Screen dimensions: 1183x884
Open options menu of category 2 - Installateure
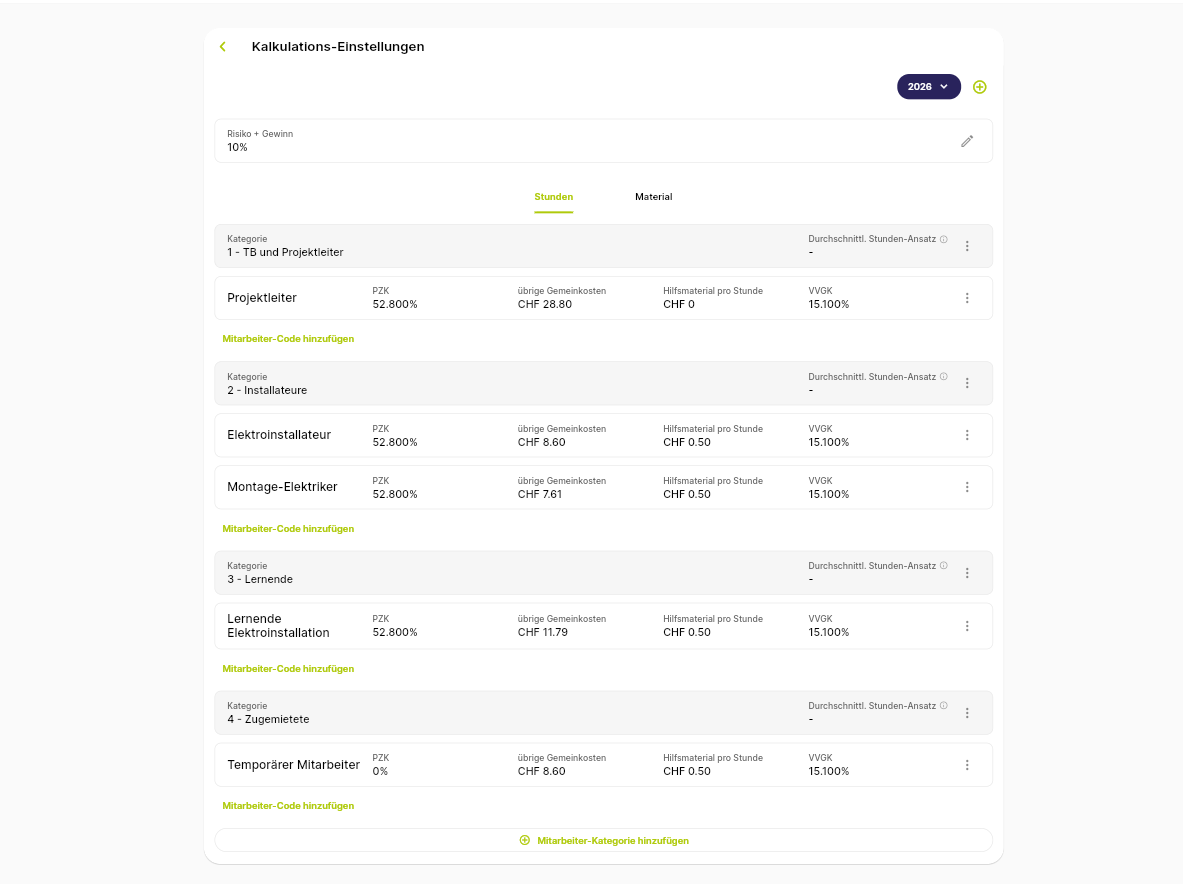pos(966,383)
